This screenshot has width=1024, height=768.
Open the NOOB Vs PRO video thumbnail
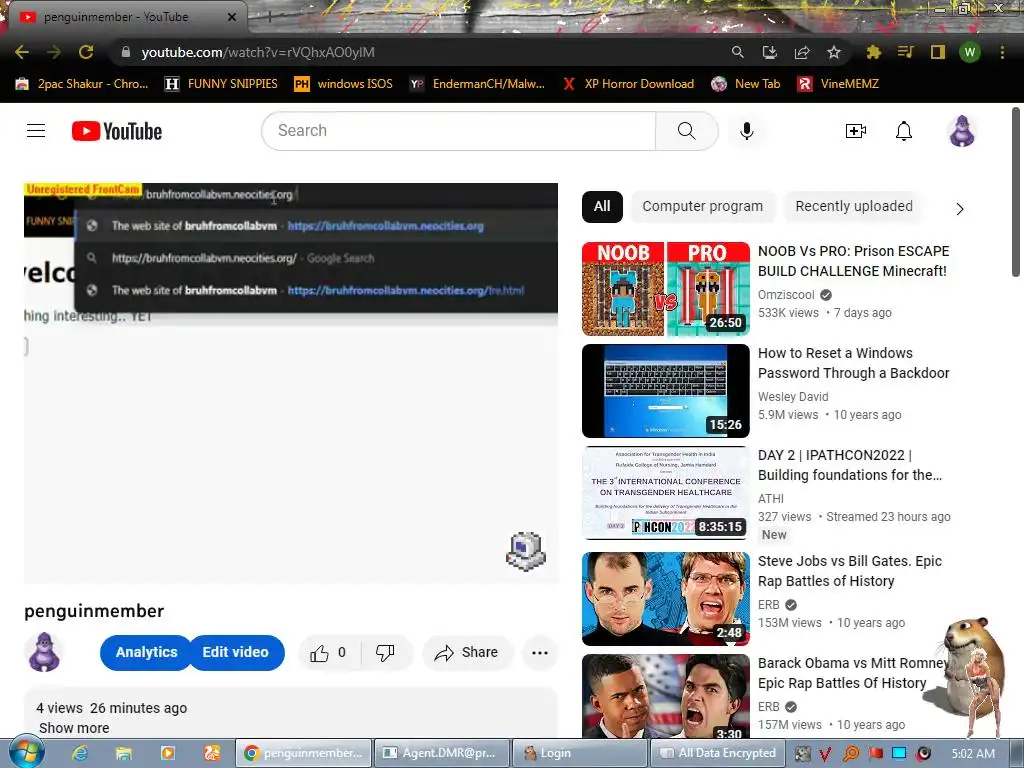pyautogui.click(x=665, y=289)
